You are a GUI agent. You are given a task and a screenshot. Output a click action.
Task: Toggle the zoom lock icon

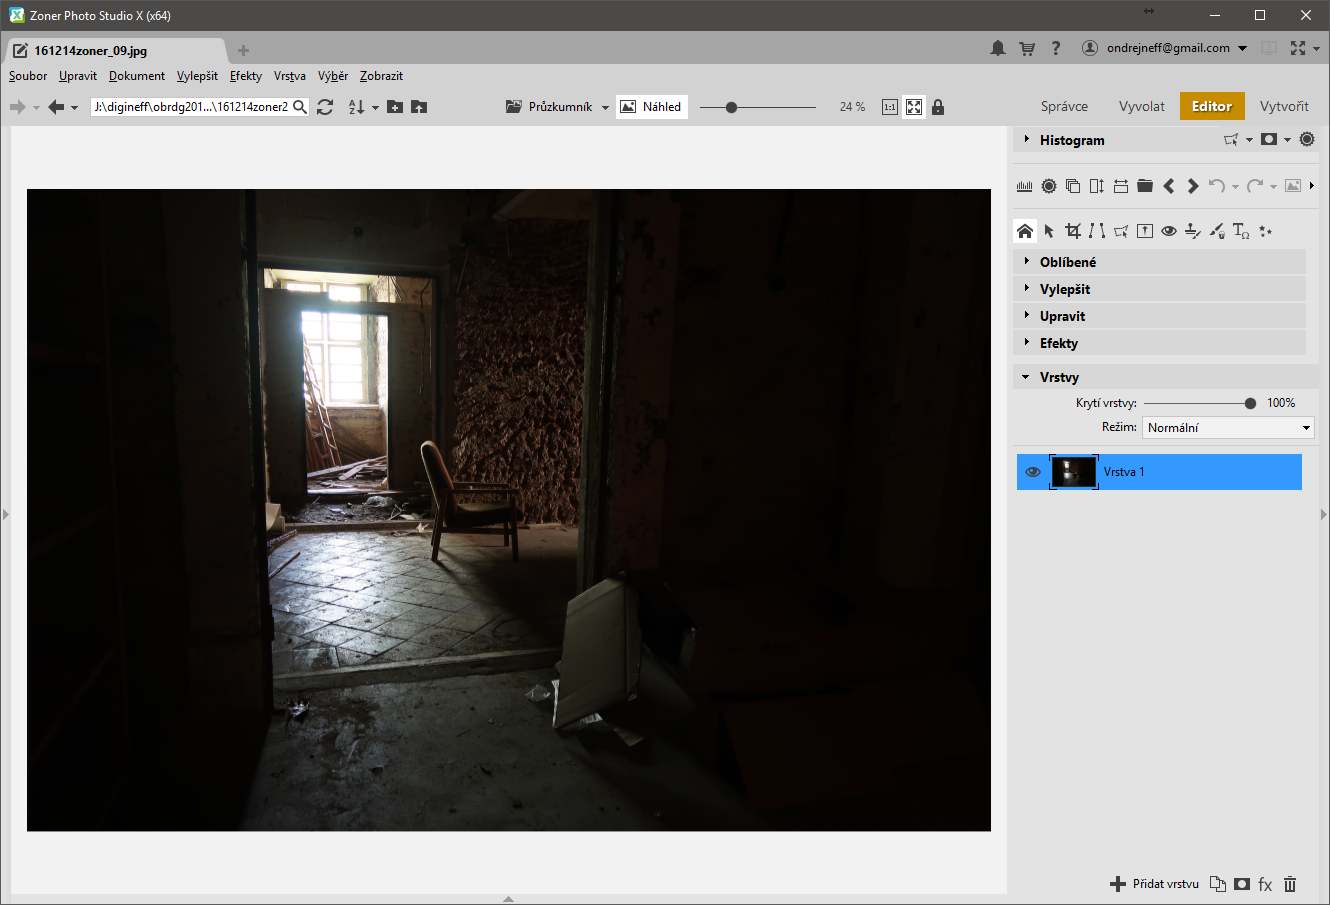(938, 107)
